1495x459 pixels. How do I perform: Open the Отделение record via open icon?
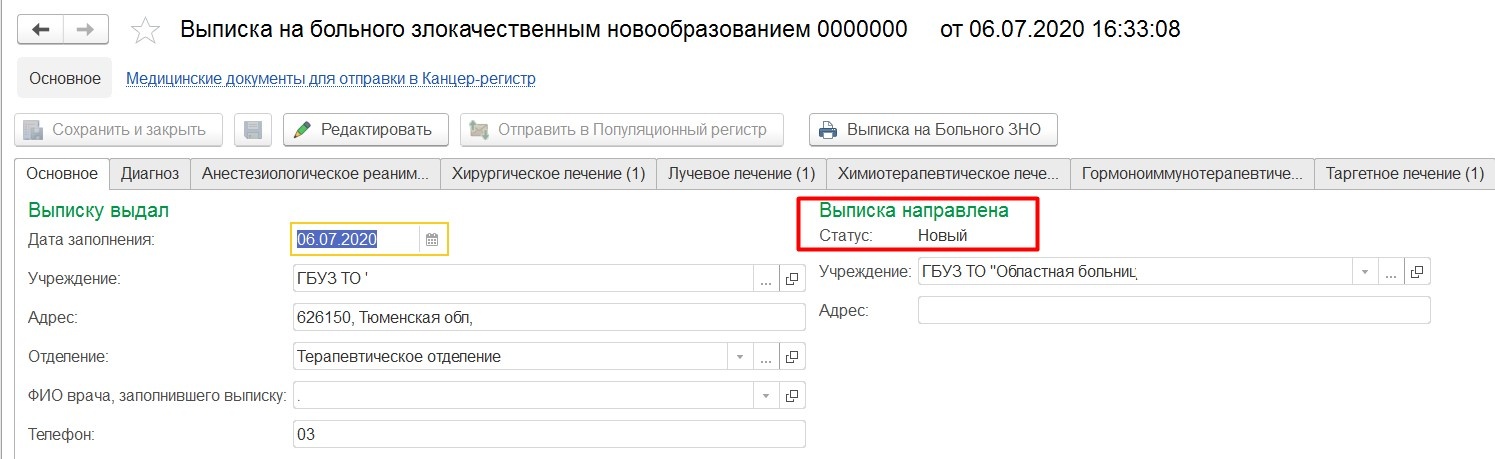[x=792, y=356]
